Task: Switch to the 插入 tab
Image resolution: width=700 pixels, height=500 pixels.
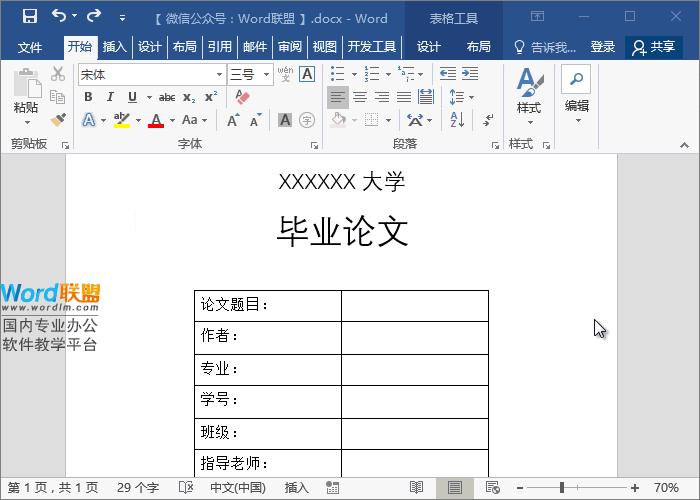Action: click(x=114, y=47)
